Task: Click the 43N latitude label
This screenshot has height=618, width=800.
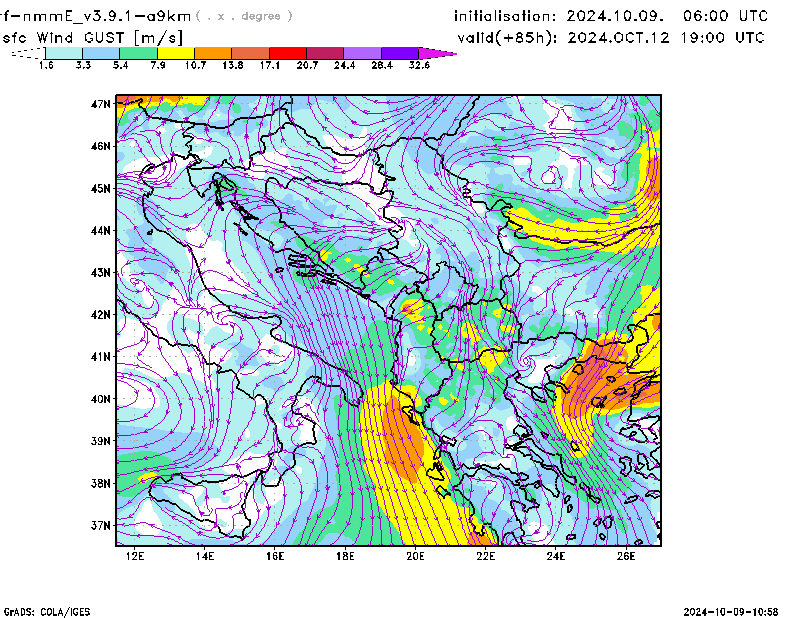Action: 101,273
